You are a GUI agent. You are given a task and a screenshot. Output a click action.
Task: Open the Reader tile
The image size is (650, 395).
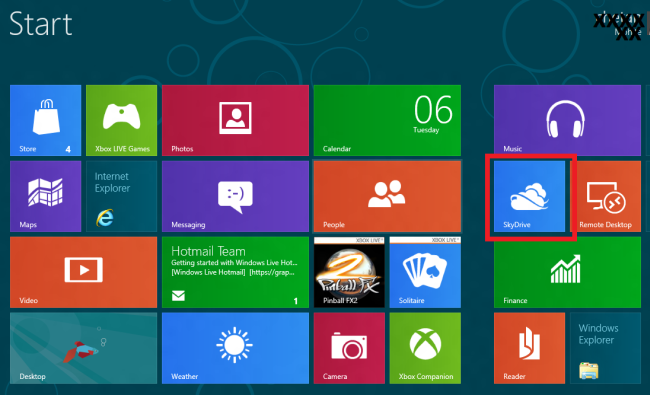[529, 348]
